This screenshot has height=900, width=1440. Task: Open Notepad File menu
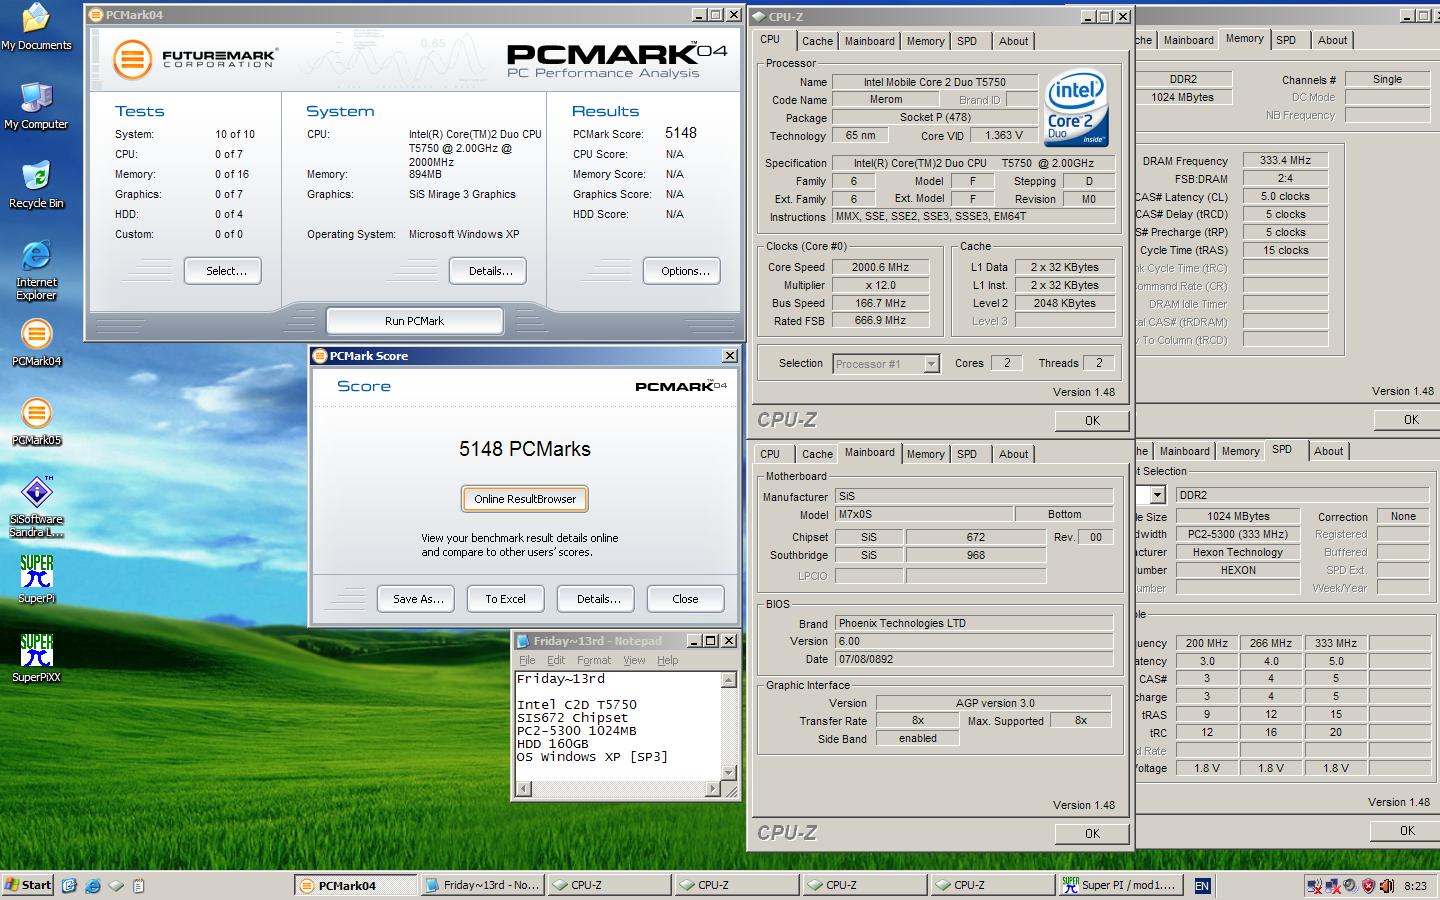coord(527,660)
